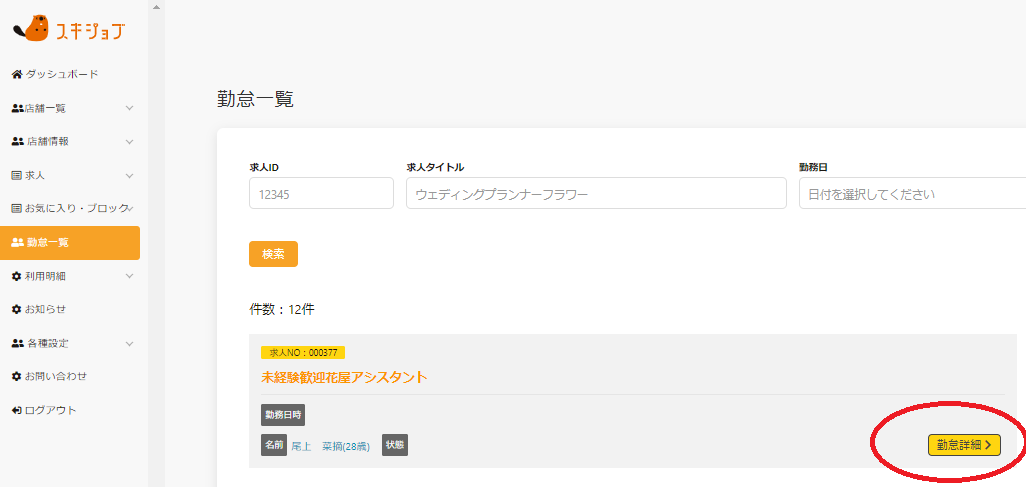Open the 尾上 菜摘(28歳) name link

point(330,446)
